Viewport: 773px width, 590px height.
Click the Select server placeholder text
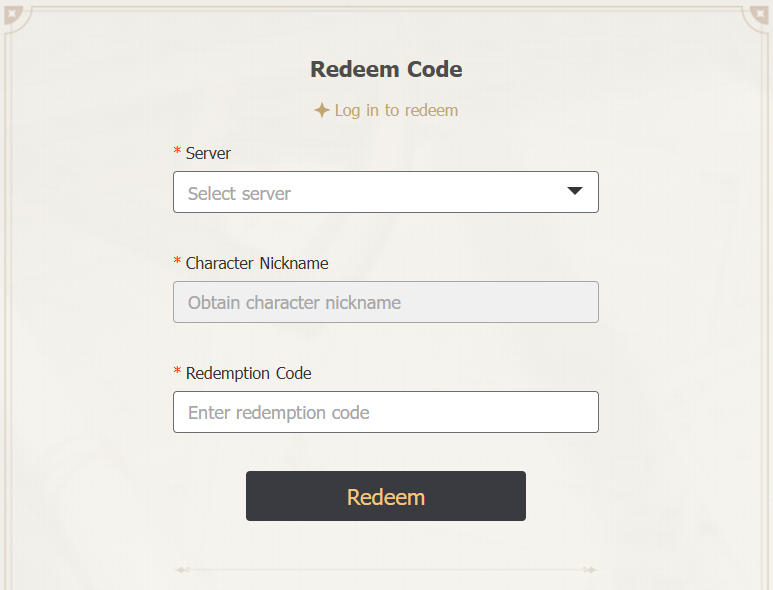pos(239,194)
